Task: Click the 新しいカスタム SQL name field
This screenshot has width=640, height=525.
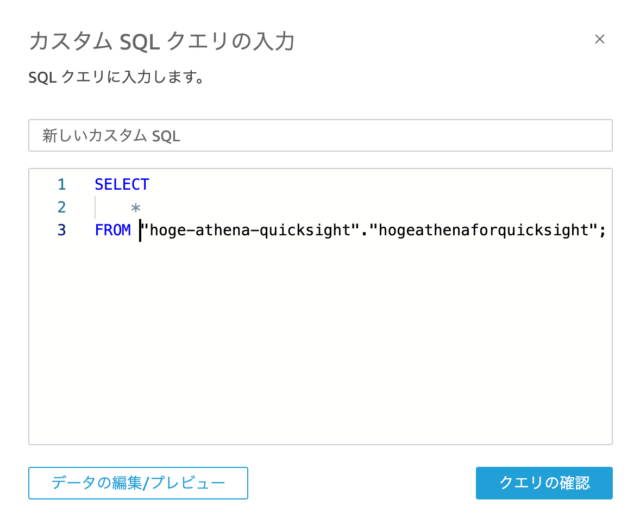Action: point(320,136)
